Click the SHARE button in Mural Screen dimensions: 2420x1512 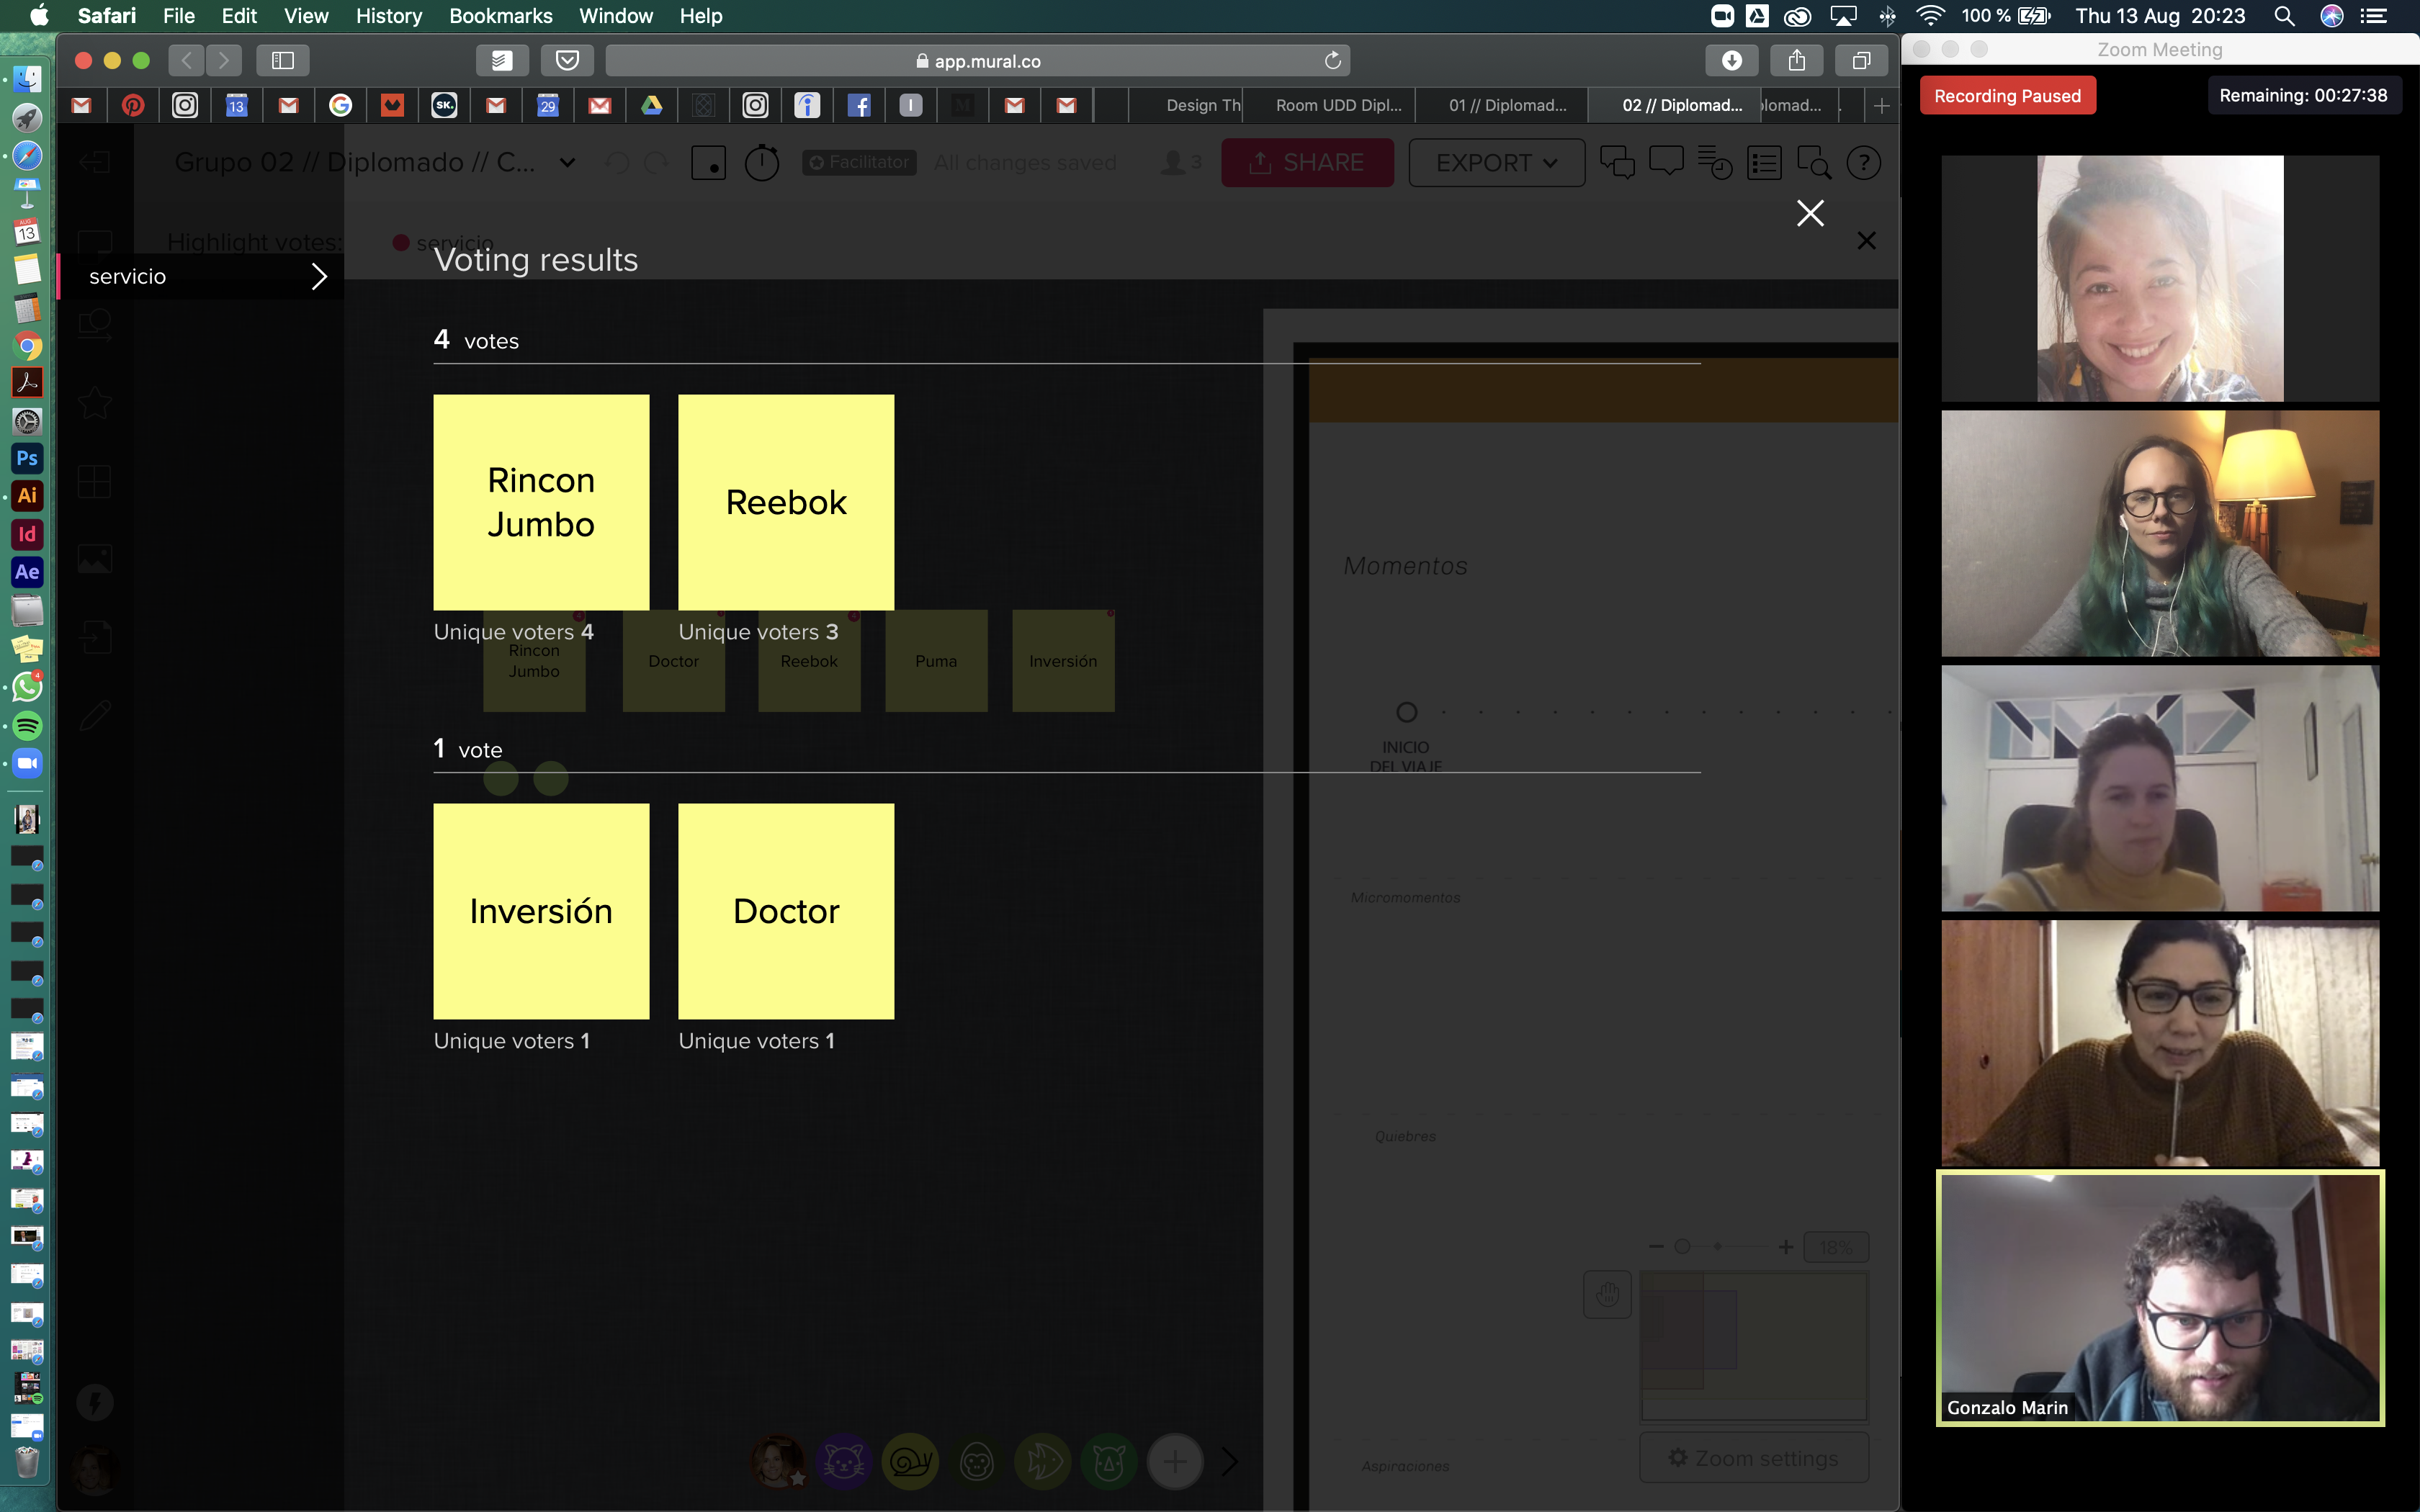[x=1307, y=162]
